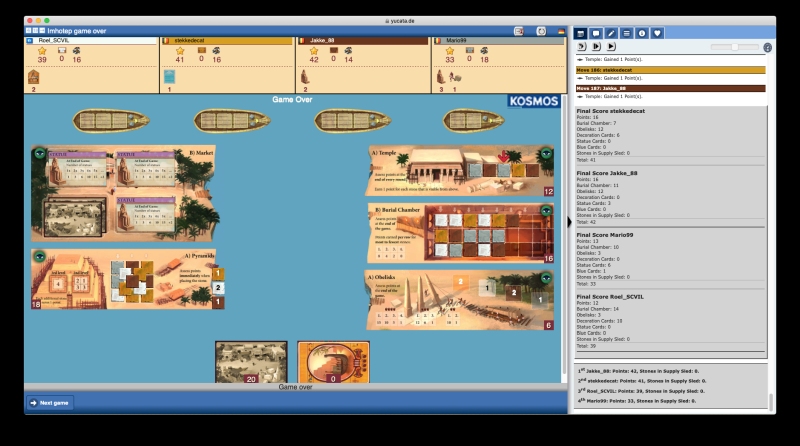
Task: Toggle the eye icon on Temple board
Action: pos(546,153)
